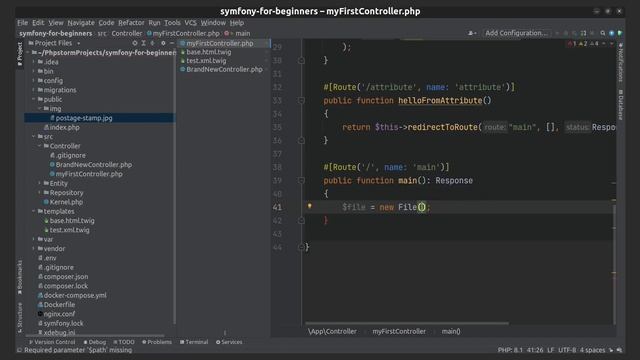
Task: Click the 4 spaces indent setting
Action: click(x=592, y=350)
